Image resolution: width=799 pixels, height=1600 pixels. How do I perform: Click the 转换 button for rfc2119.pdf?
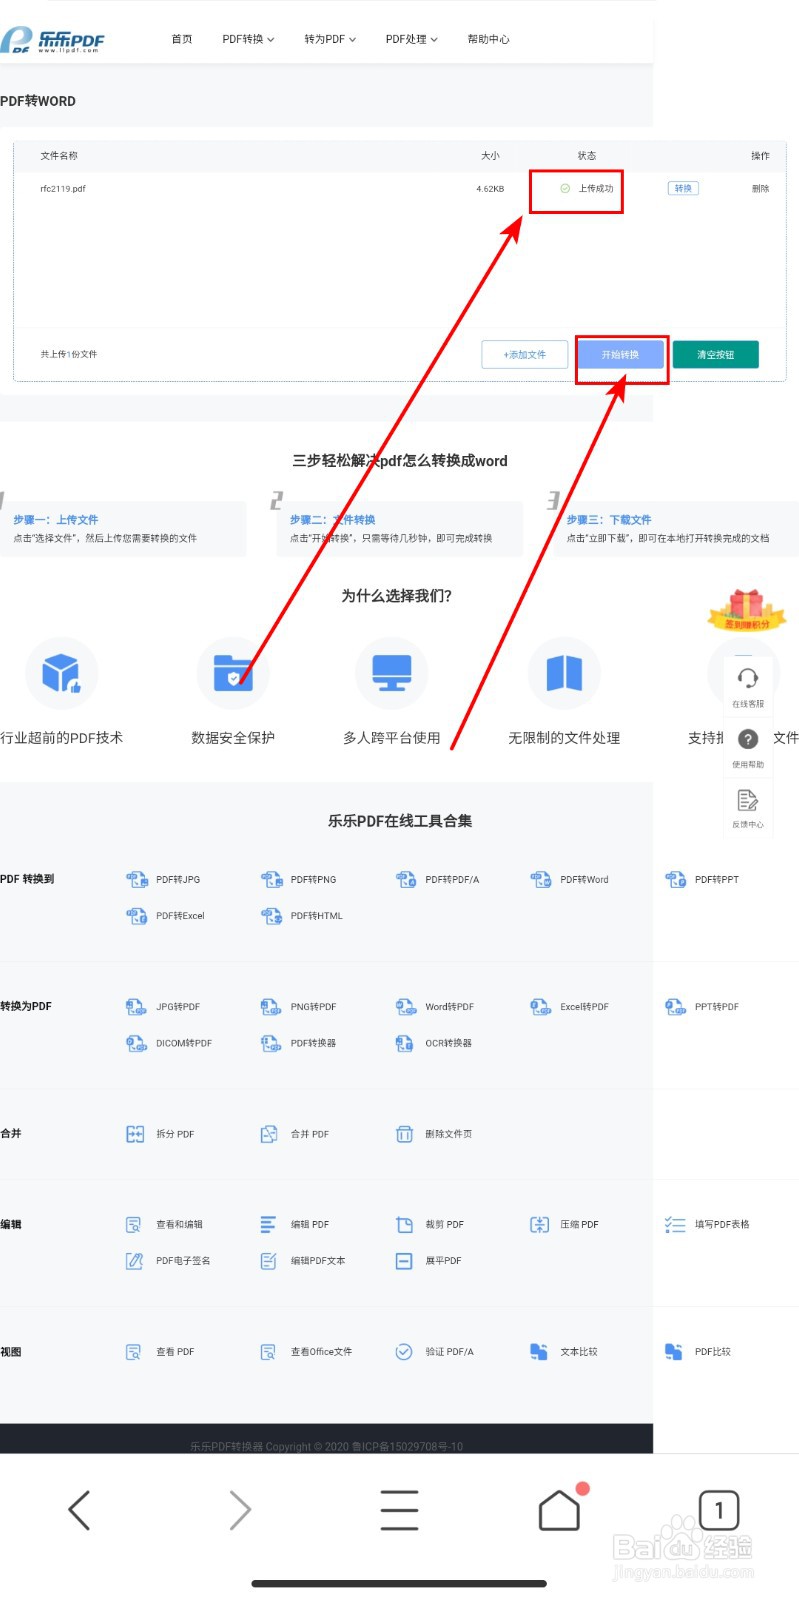[683, 188]
